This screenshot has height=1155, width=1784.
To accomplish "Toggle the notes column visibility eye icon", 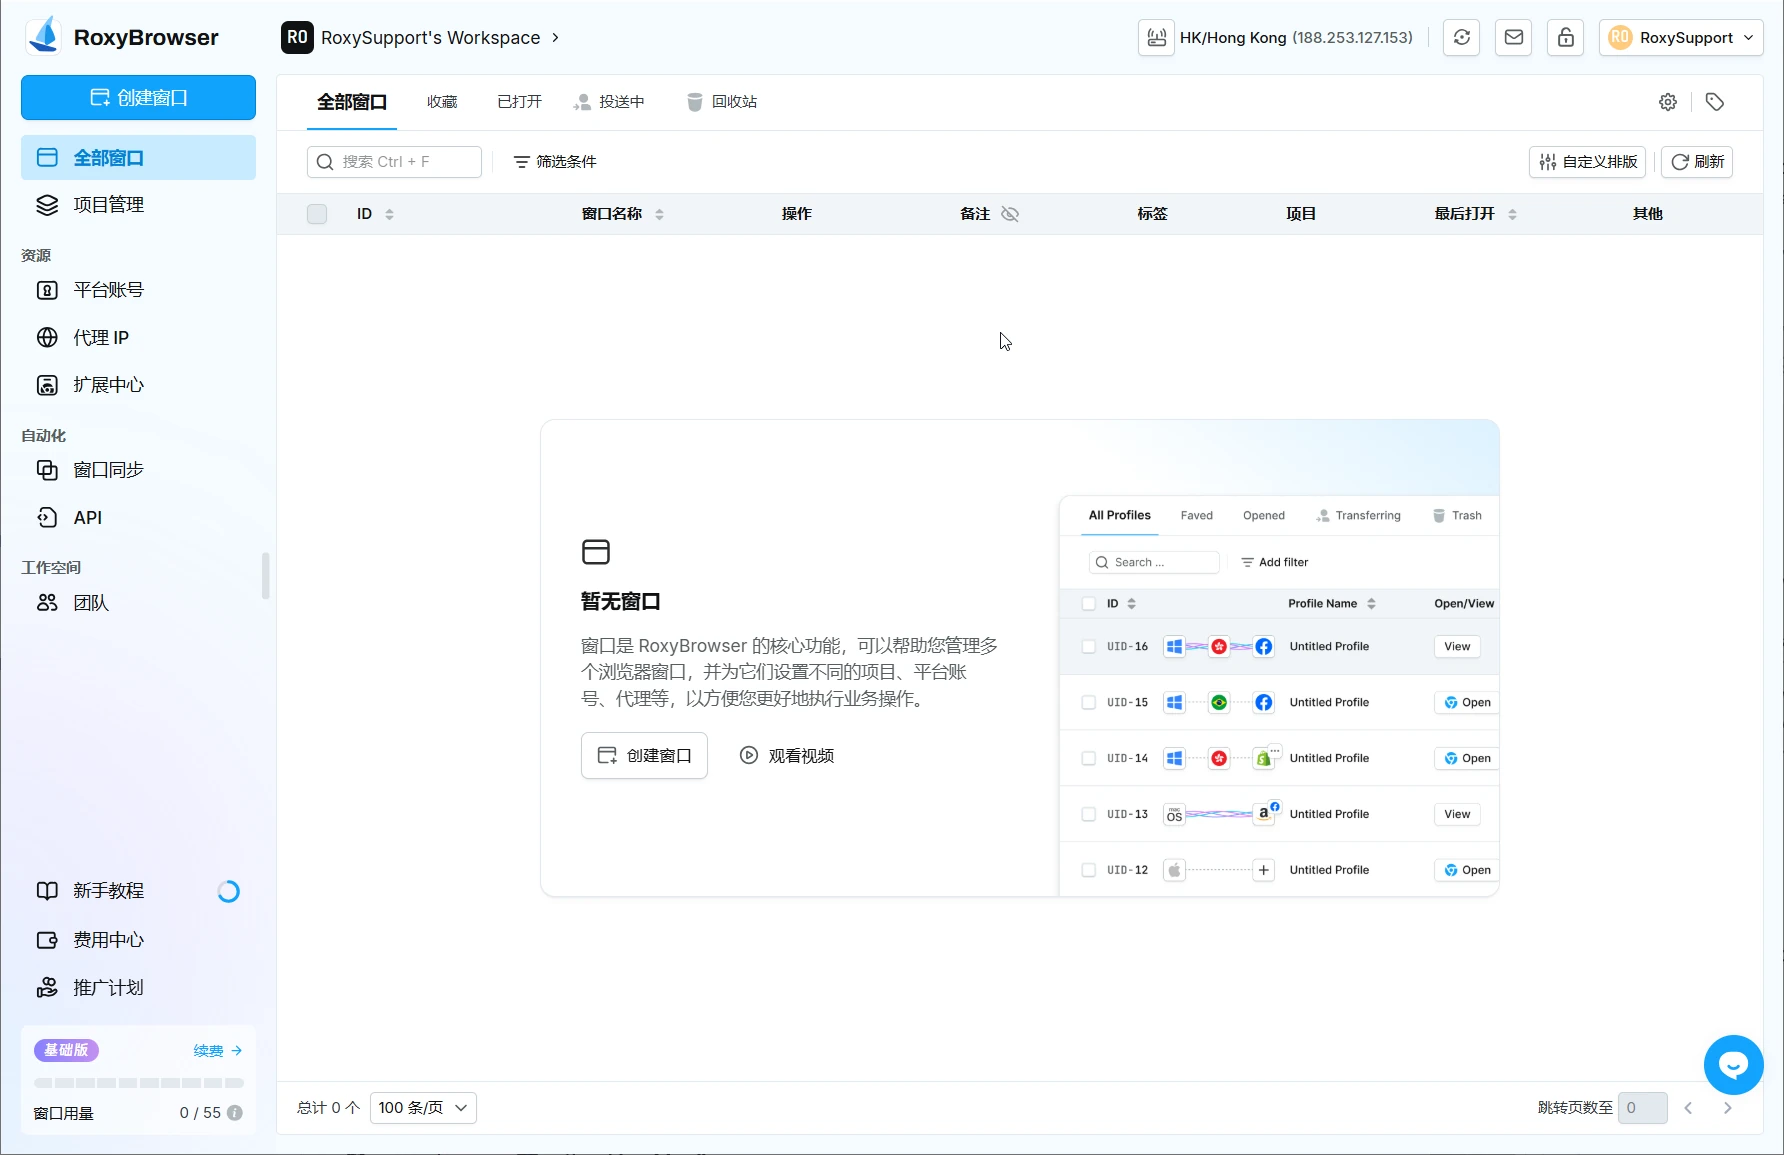I will coord(1010,214).
